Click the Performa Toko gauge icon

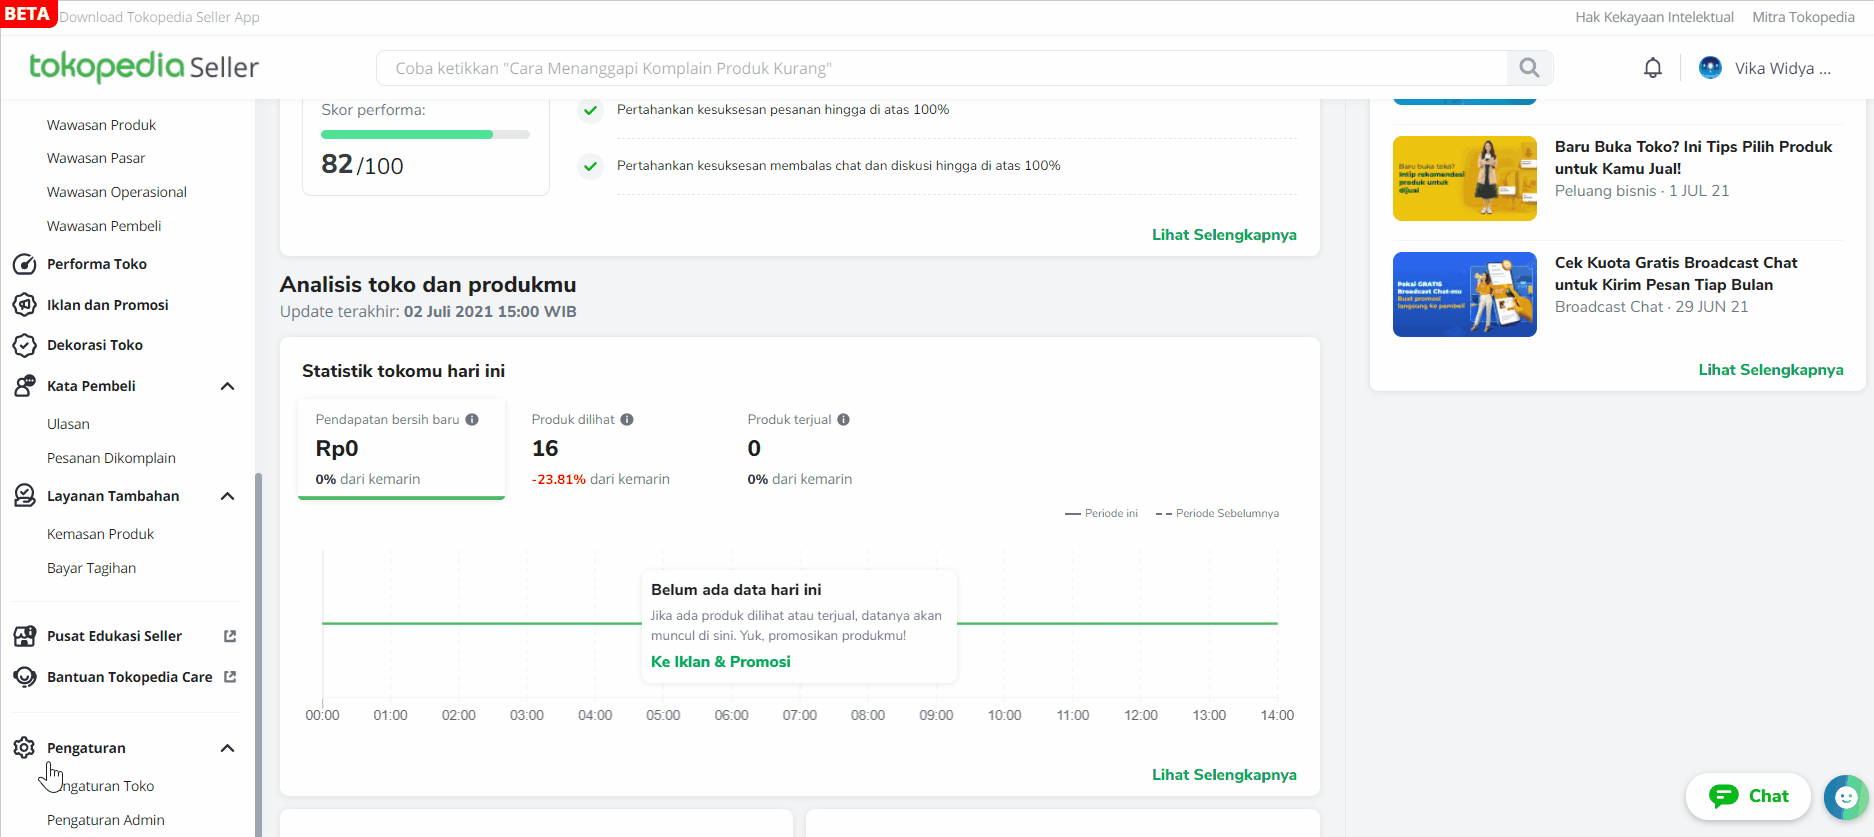point(25,264)
